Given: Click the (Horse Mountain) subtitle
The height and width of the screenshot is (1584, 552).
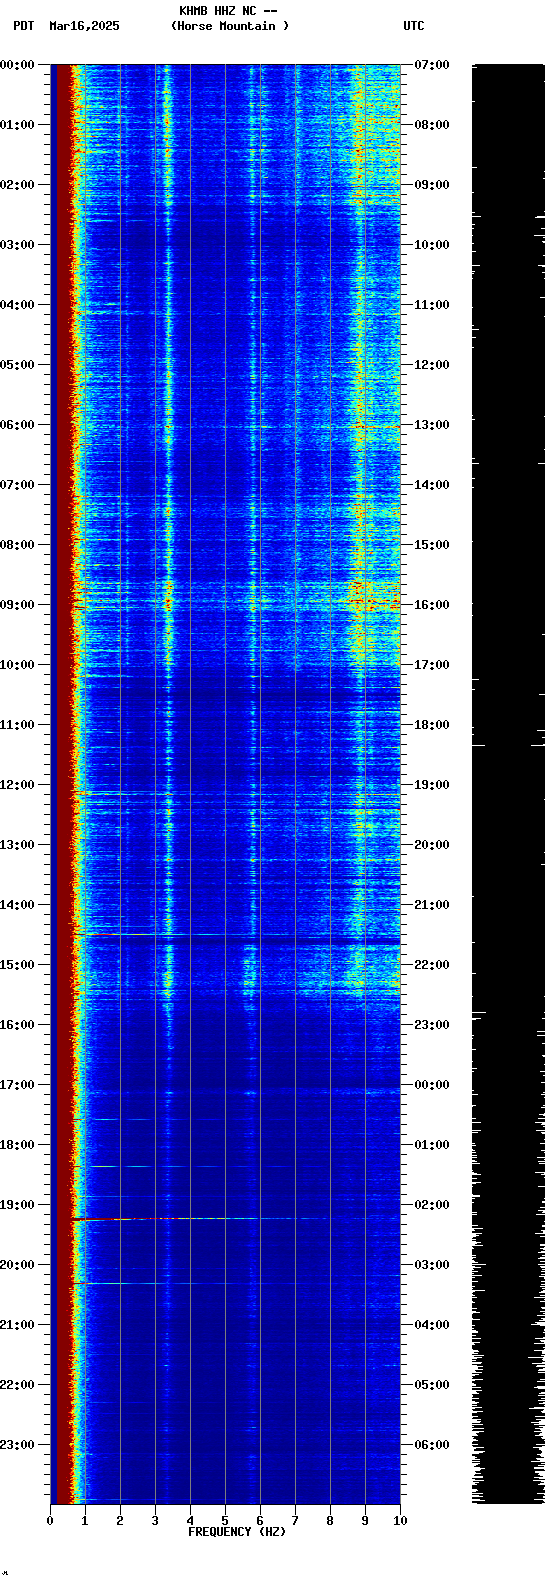Looking at the screenshot, I should pos(230,26).
